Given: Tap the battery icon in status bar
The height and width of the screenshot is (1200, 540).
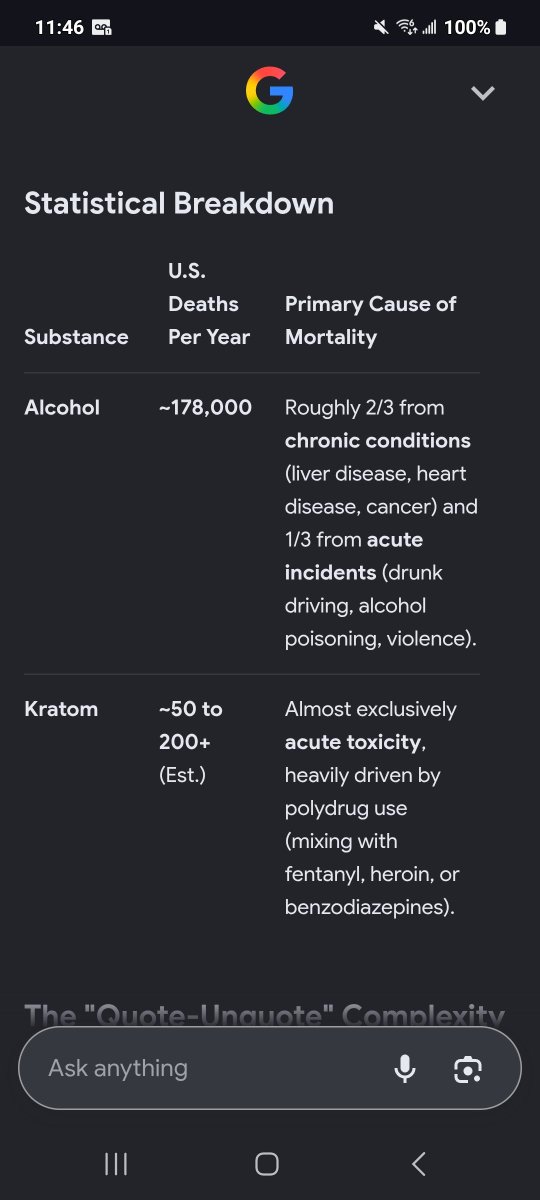Looking at the screenshot, I should pyautogui.click(x=500, y=28).
